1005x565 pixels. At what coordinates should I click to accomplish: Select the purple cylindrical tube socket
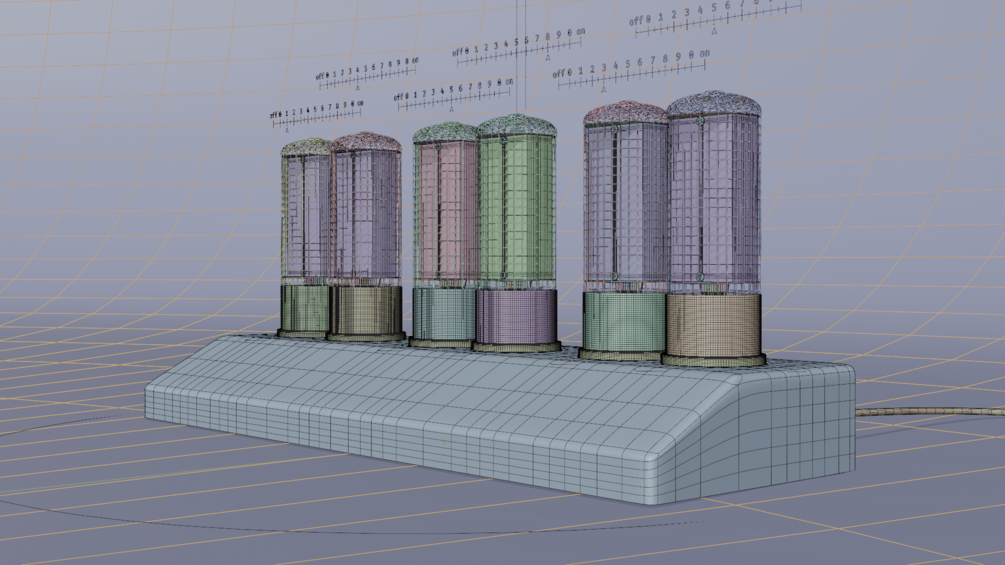(517, 317)
